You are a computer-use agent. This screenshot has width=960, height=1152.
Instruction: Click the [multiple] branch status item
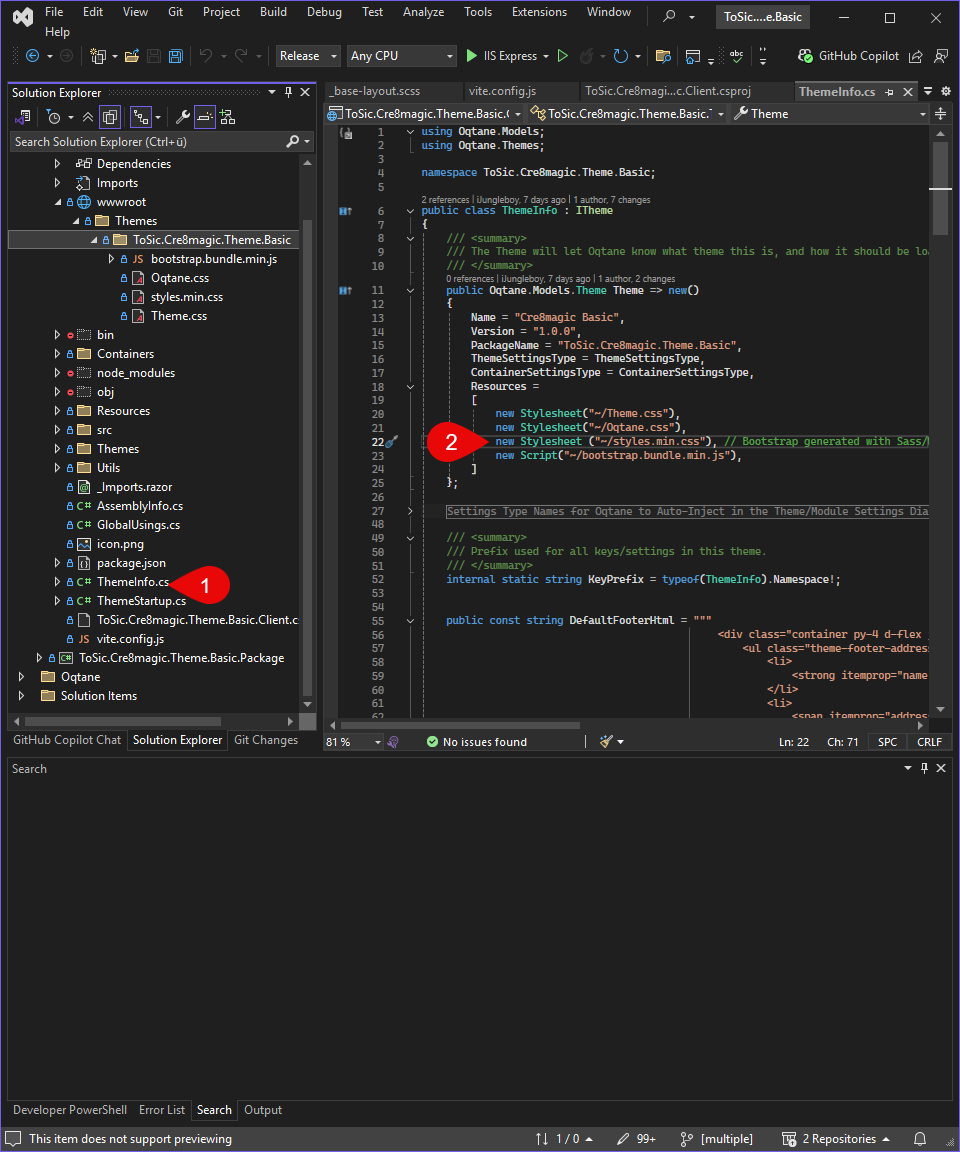717,1139
